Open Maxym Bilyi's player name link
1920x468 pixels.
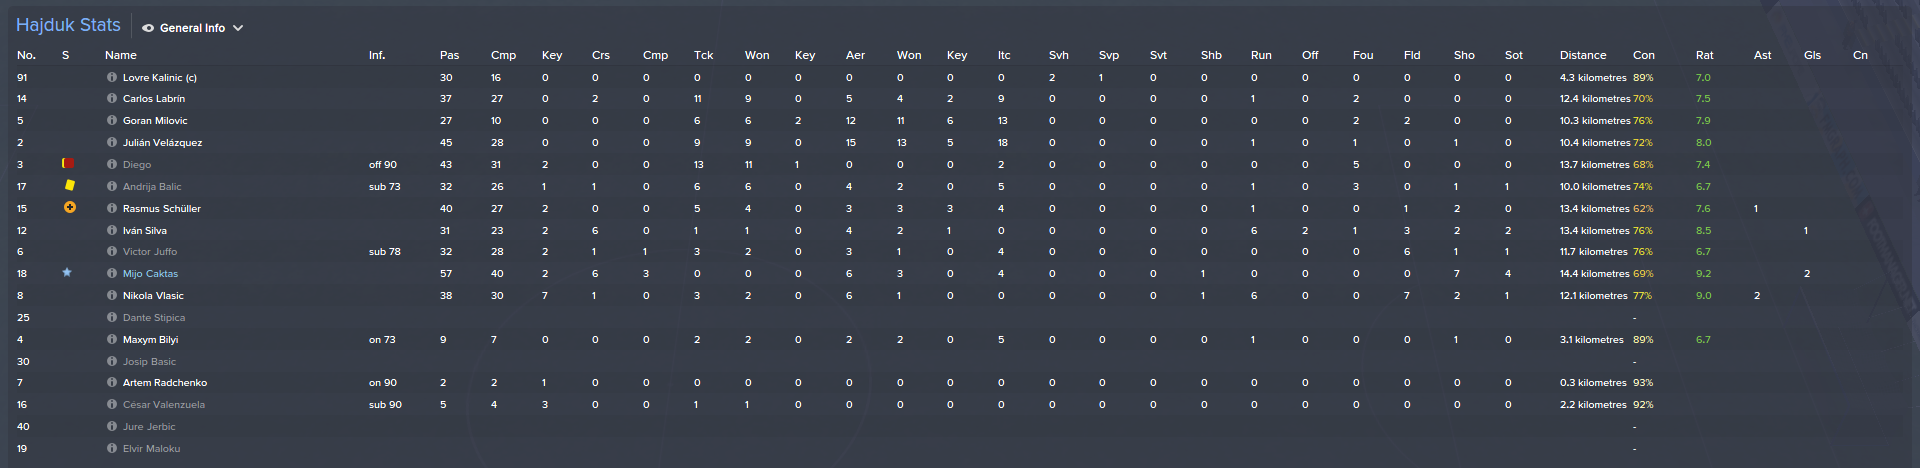pos(150,340)
